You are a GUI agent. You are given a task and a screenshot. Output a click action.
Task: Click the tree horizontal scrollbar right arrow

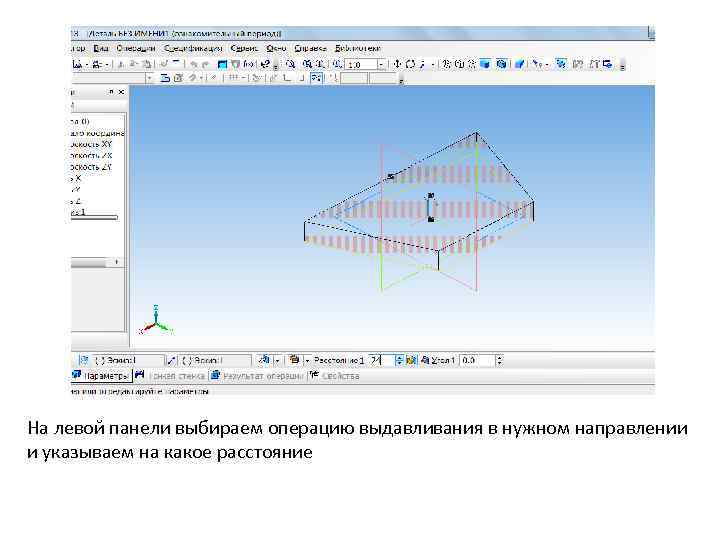[x=117, y=262]
